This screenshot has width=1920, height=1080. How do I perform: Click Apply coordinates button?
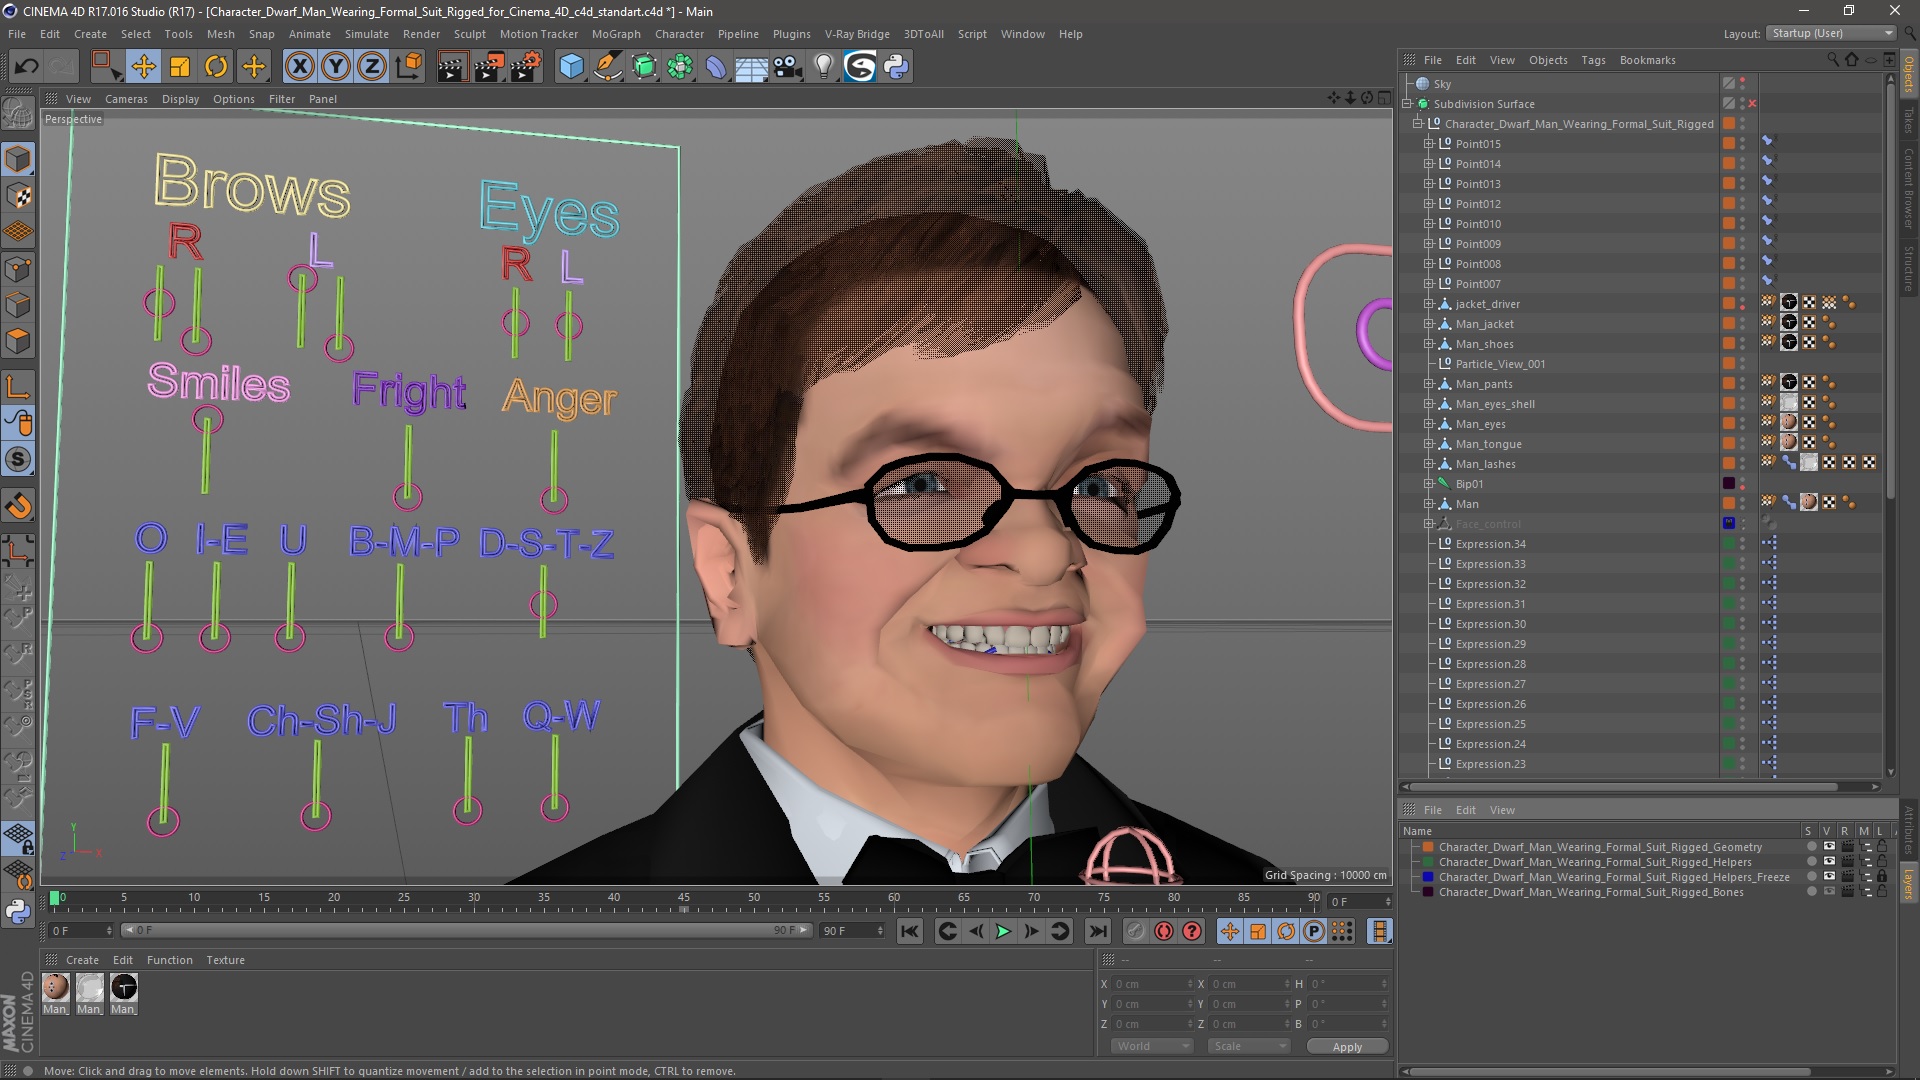click(x=1347, y=1047)
